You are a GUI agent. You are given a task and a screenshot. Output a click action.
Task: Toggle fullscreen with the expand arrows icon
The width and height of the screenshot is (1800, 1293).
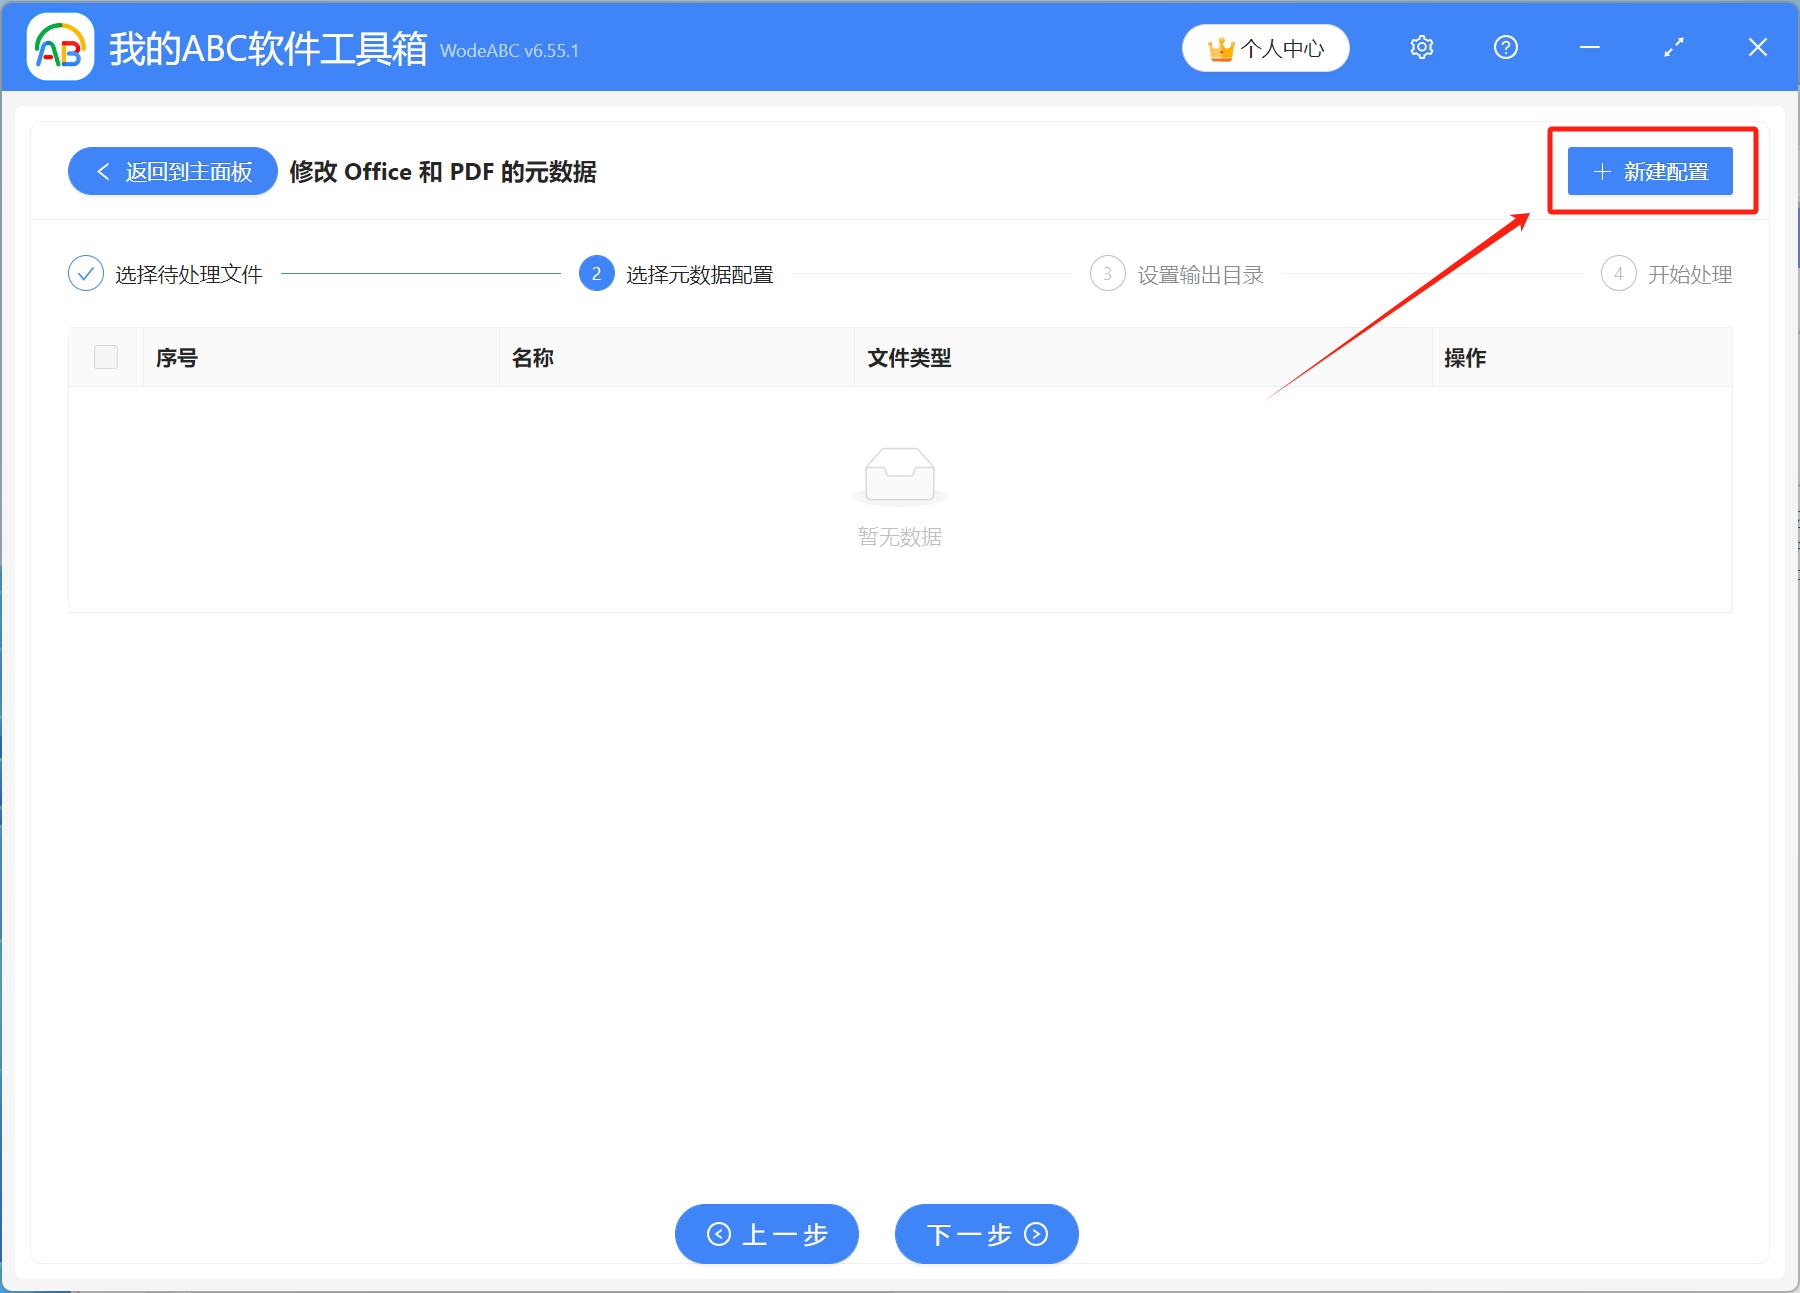pos(1674,47)
